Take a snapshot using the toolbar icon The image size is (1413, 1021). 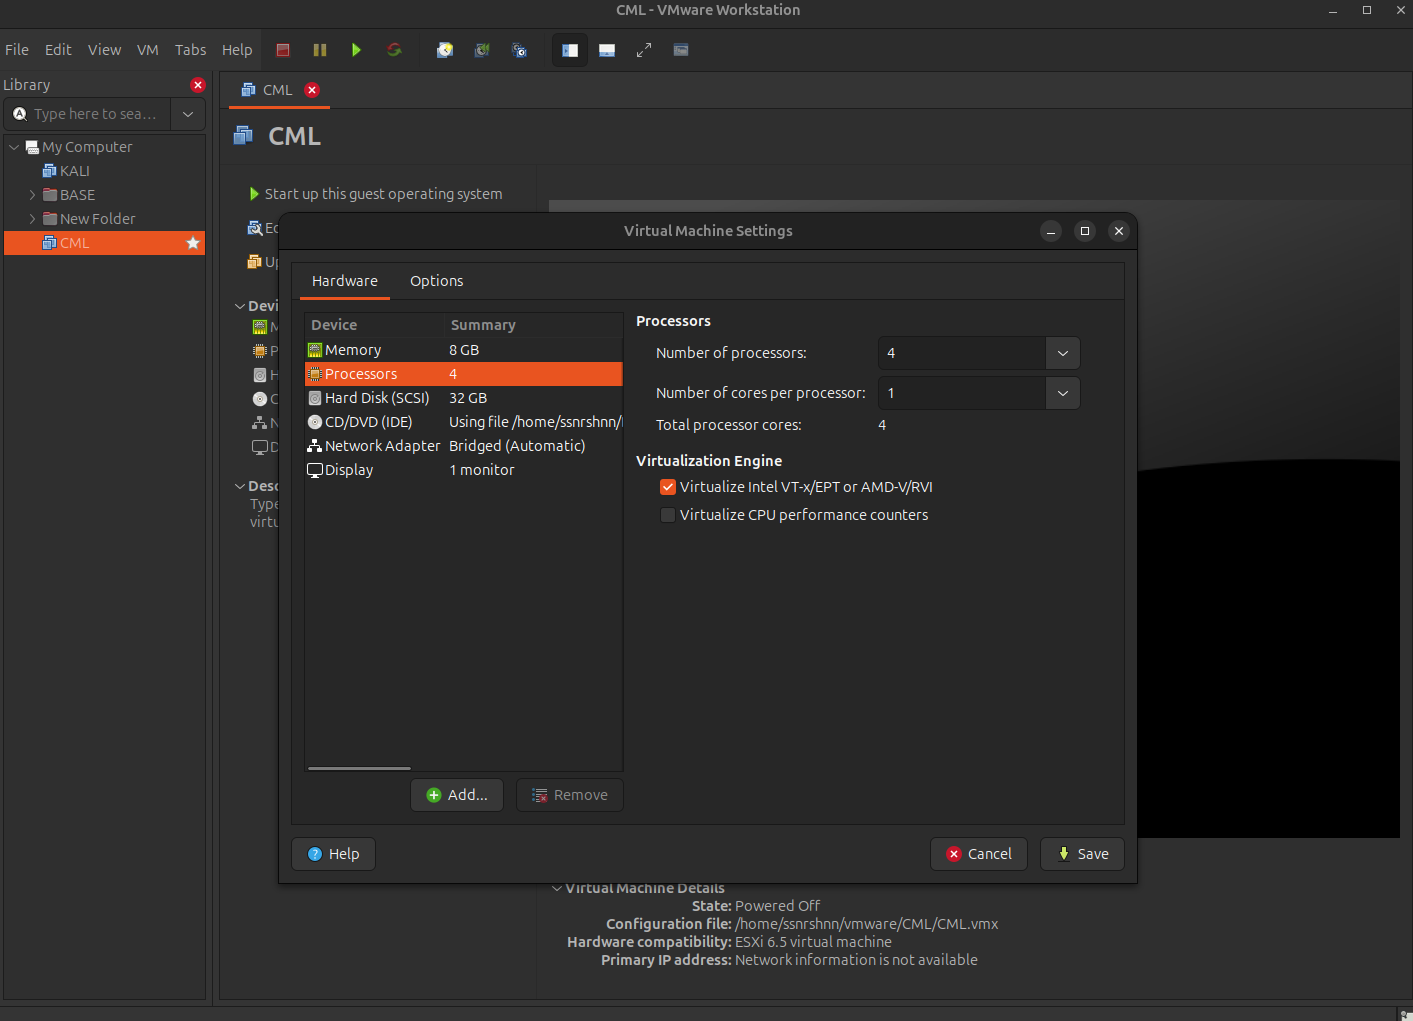(445, 50)
